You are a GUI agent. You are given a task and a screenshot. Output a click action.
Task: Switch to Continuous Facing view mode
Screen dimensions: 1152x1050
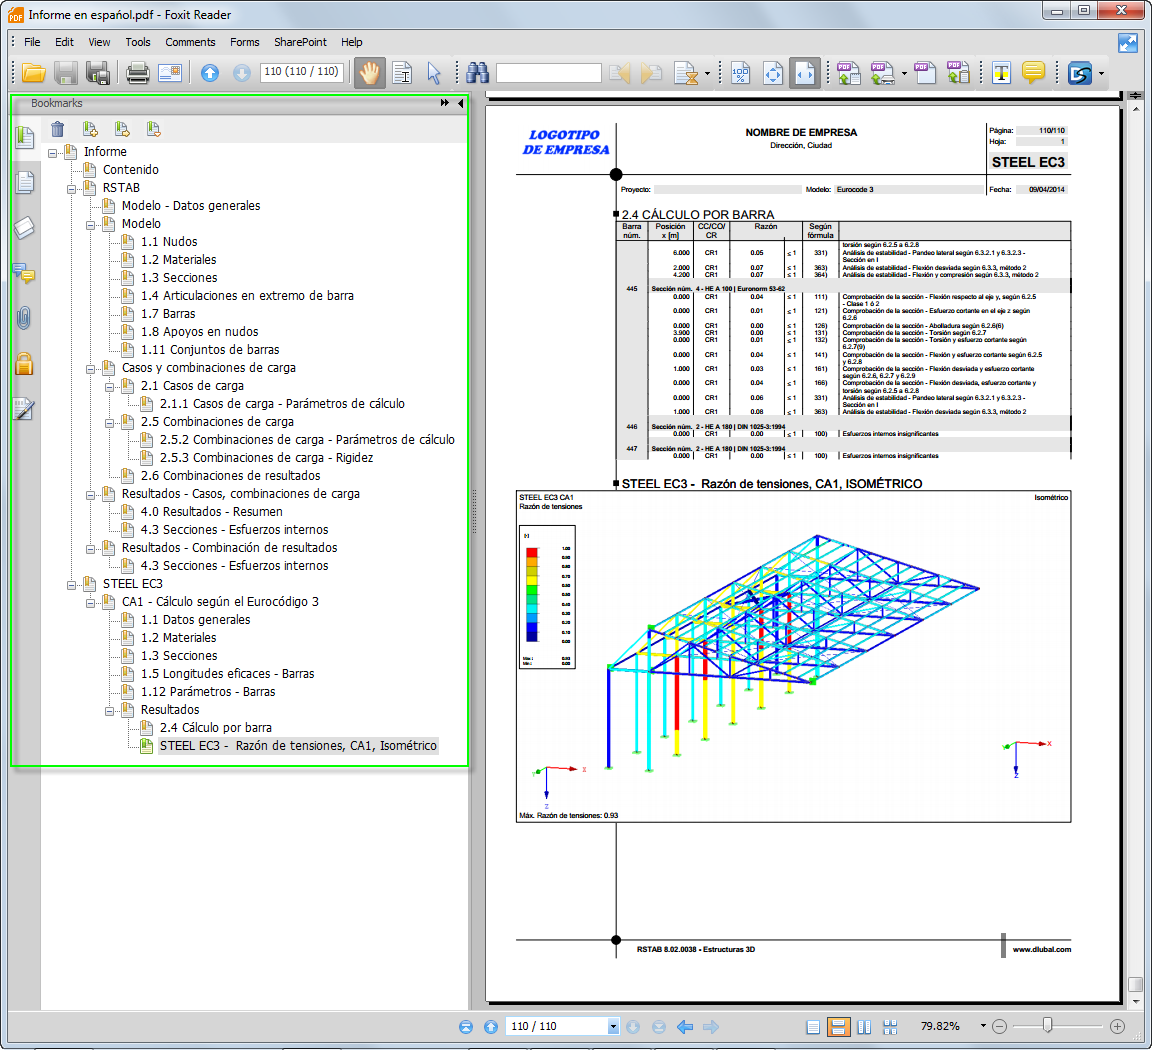pos(890,1026)
